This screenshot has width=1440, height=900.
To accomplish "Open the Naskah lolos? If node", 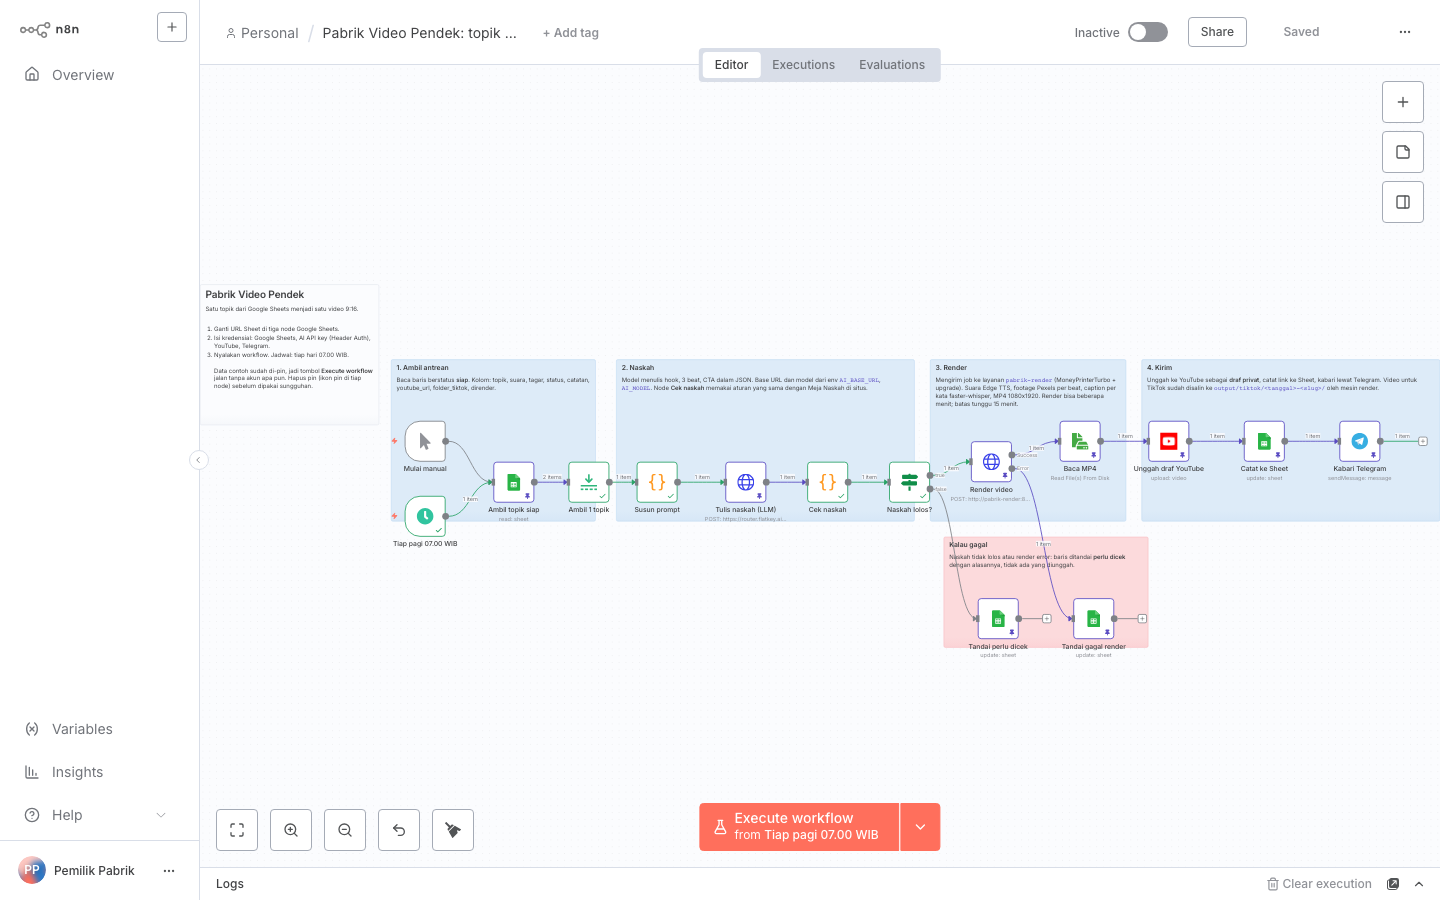I will coord(909,482).
